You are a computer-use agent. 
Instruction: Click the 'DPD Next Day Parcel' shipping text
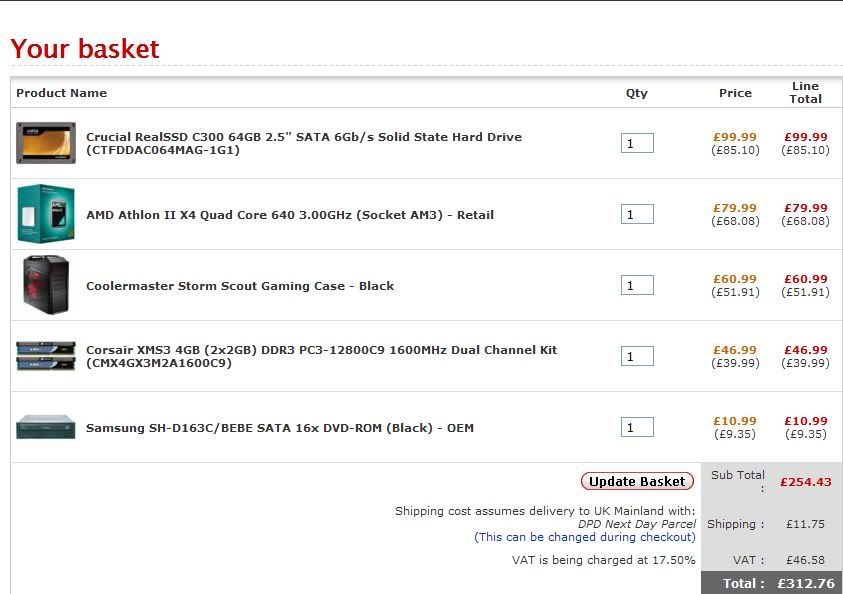pyautogui.click(x=637, y=524)
